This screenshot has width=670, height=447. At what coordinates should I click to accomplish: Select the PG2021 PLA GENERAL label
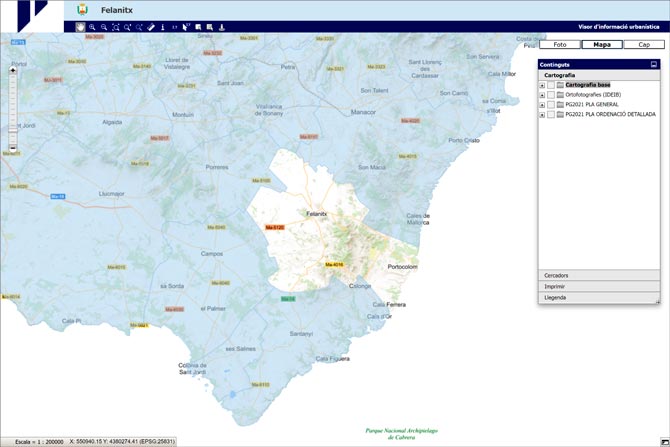[x=592, y=104]
